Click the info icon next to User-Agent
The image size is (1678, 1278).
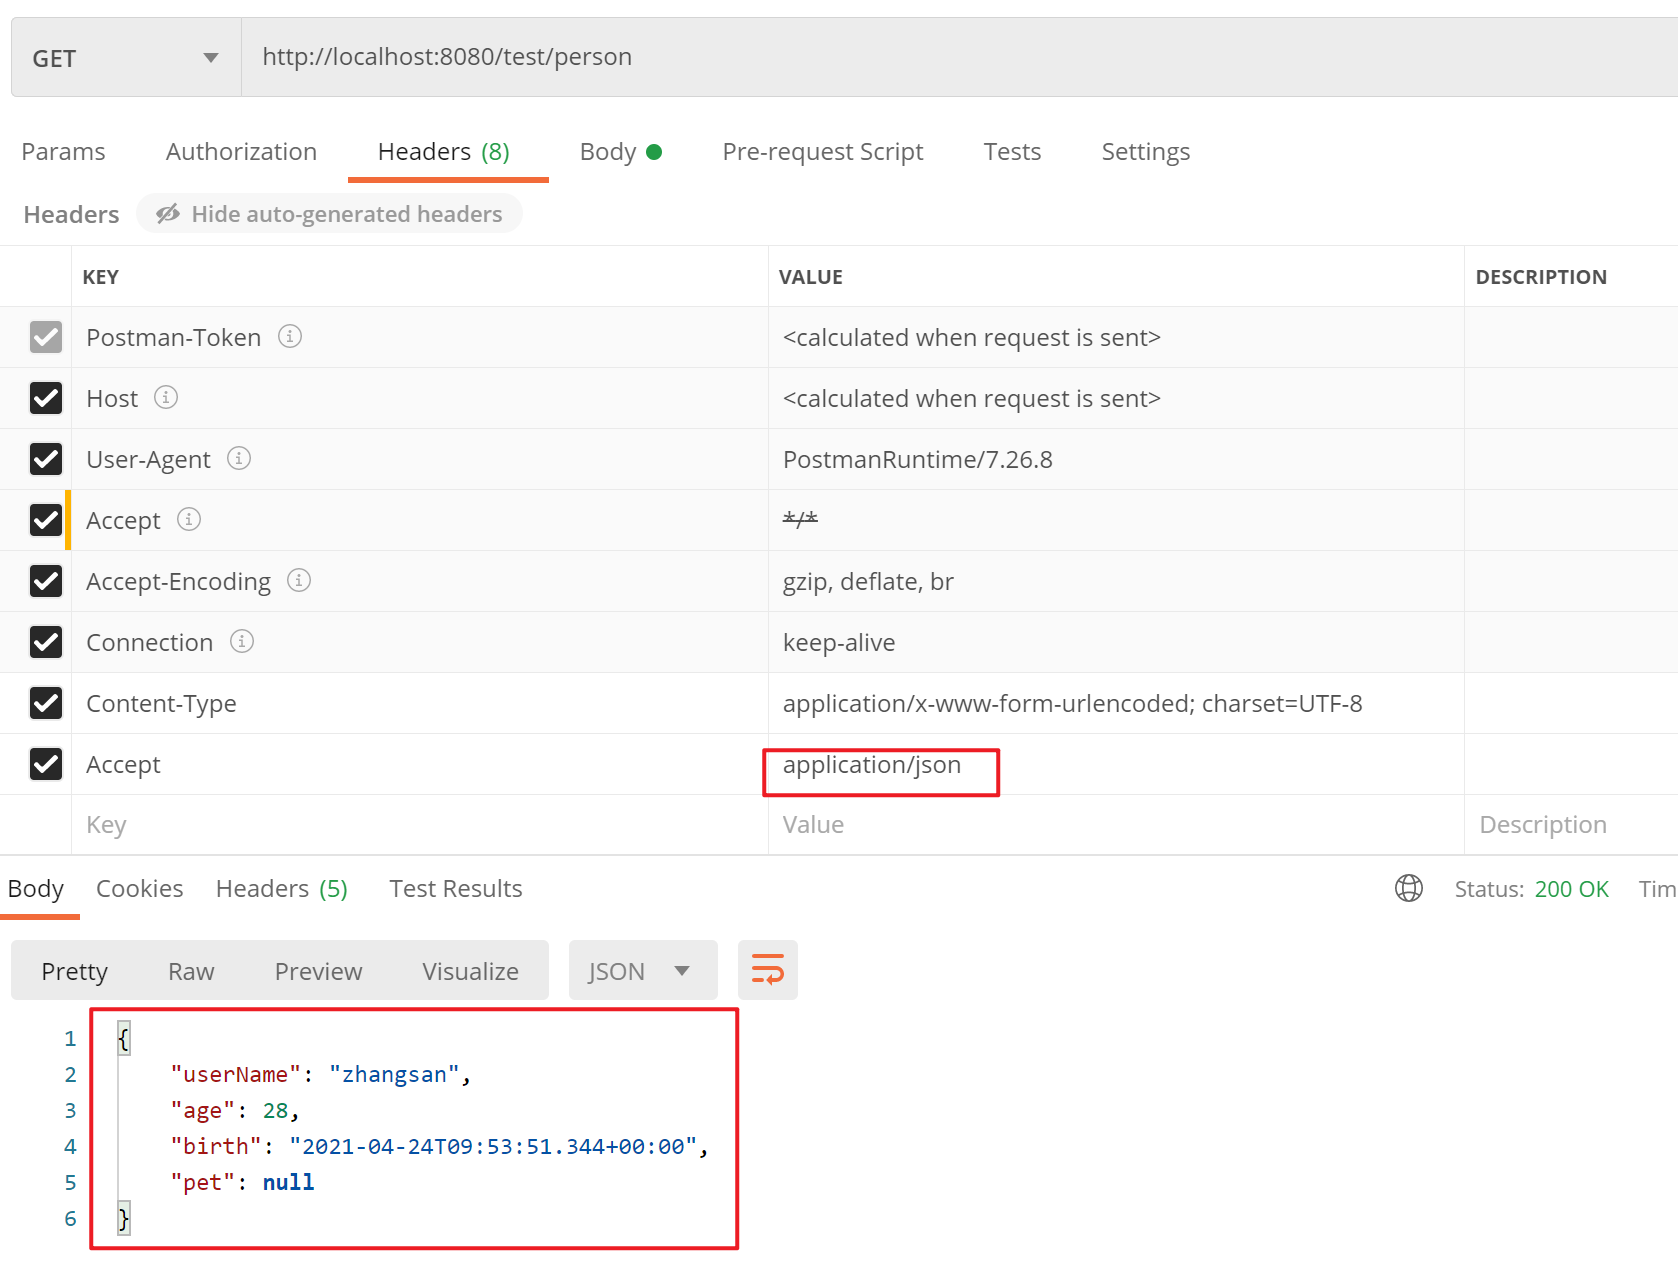[239, 459]
